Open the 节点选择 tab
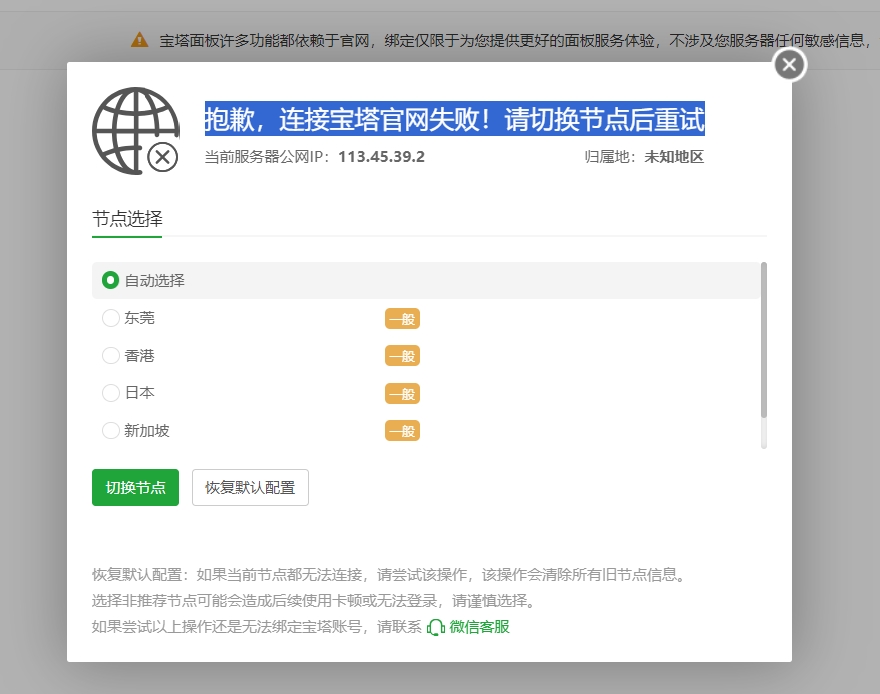Viewport: 880px width, 694px height. click(127, 219)
